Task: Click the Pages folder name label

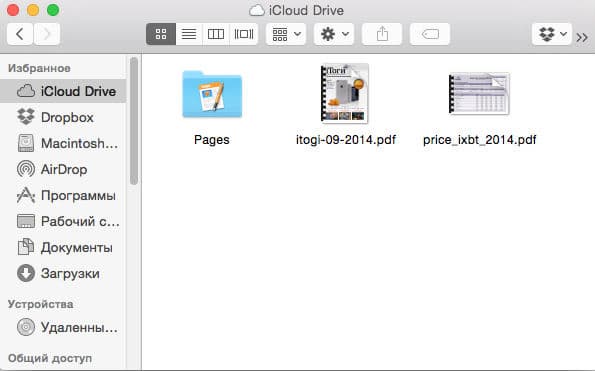Action: click(x=212, y=140)
